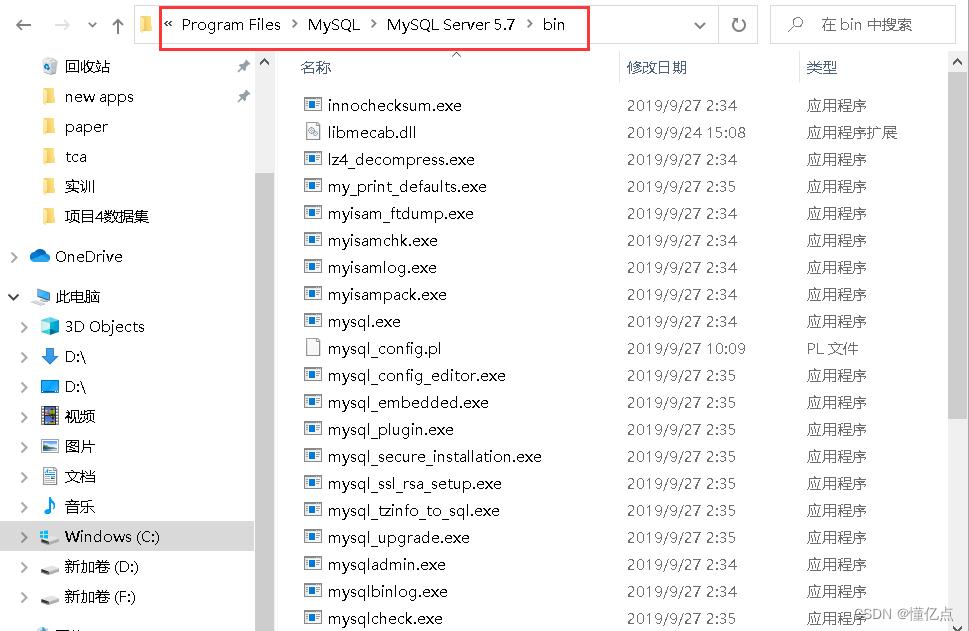Click mysql_config.pl PL 文件 type cell
The width and height of the screenshot is (969, 631).
[x=832, y=349]
